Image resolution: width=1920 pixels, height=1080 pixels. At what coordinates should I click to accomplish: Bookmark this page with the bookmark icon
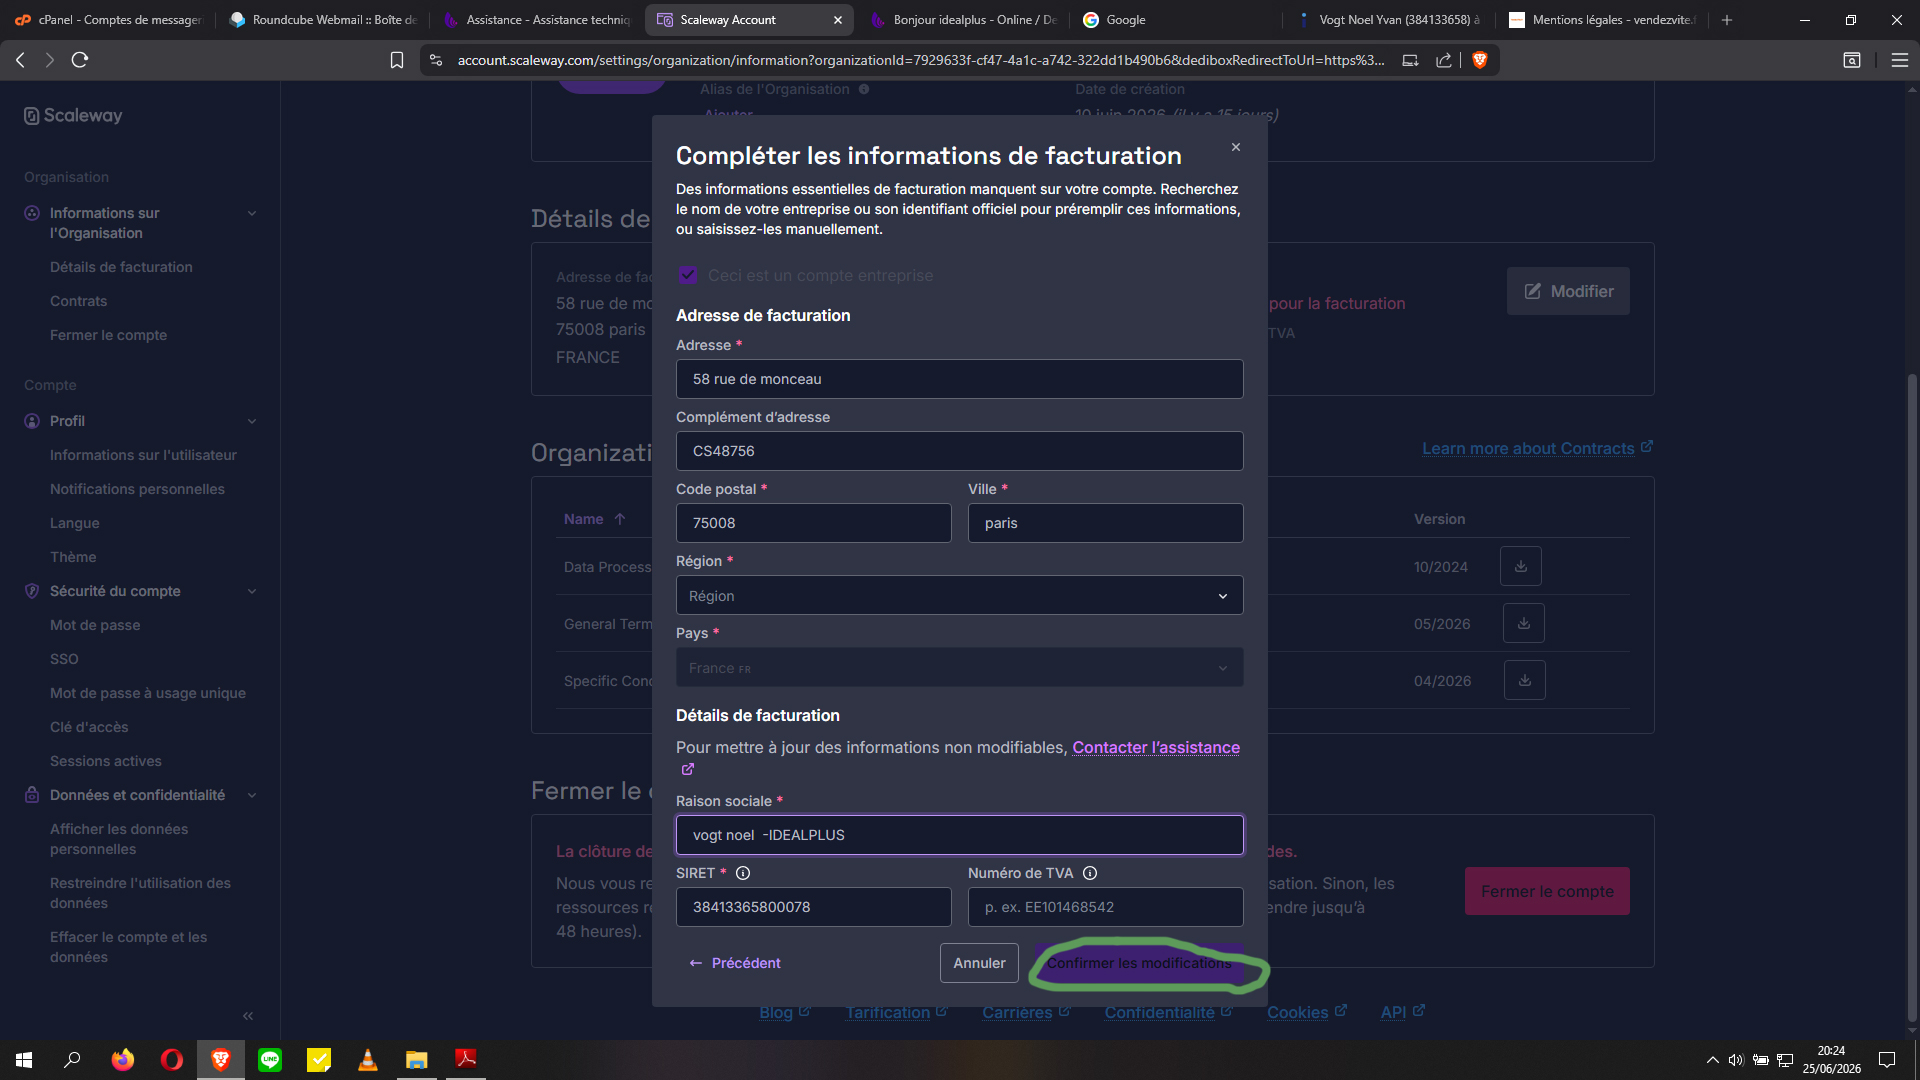(397, 60)
